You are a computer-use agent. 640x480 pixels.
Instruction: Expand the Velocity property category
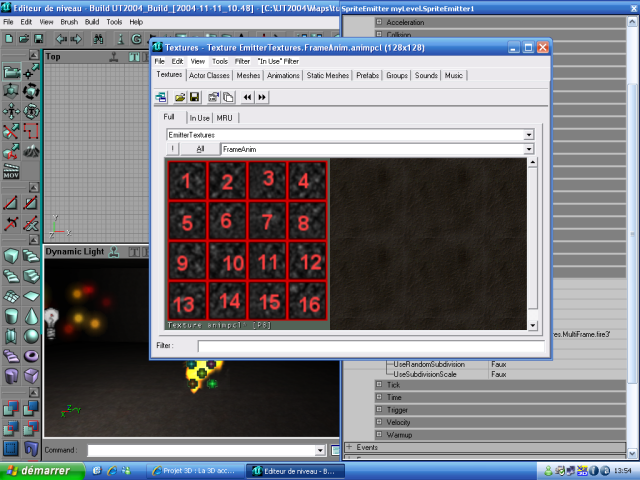379,422
